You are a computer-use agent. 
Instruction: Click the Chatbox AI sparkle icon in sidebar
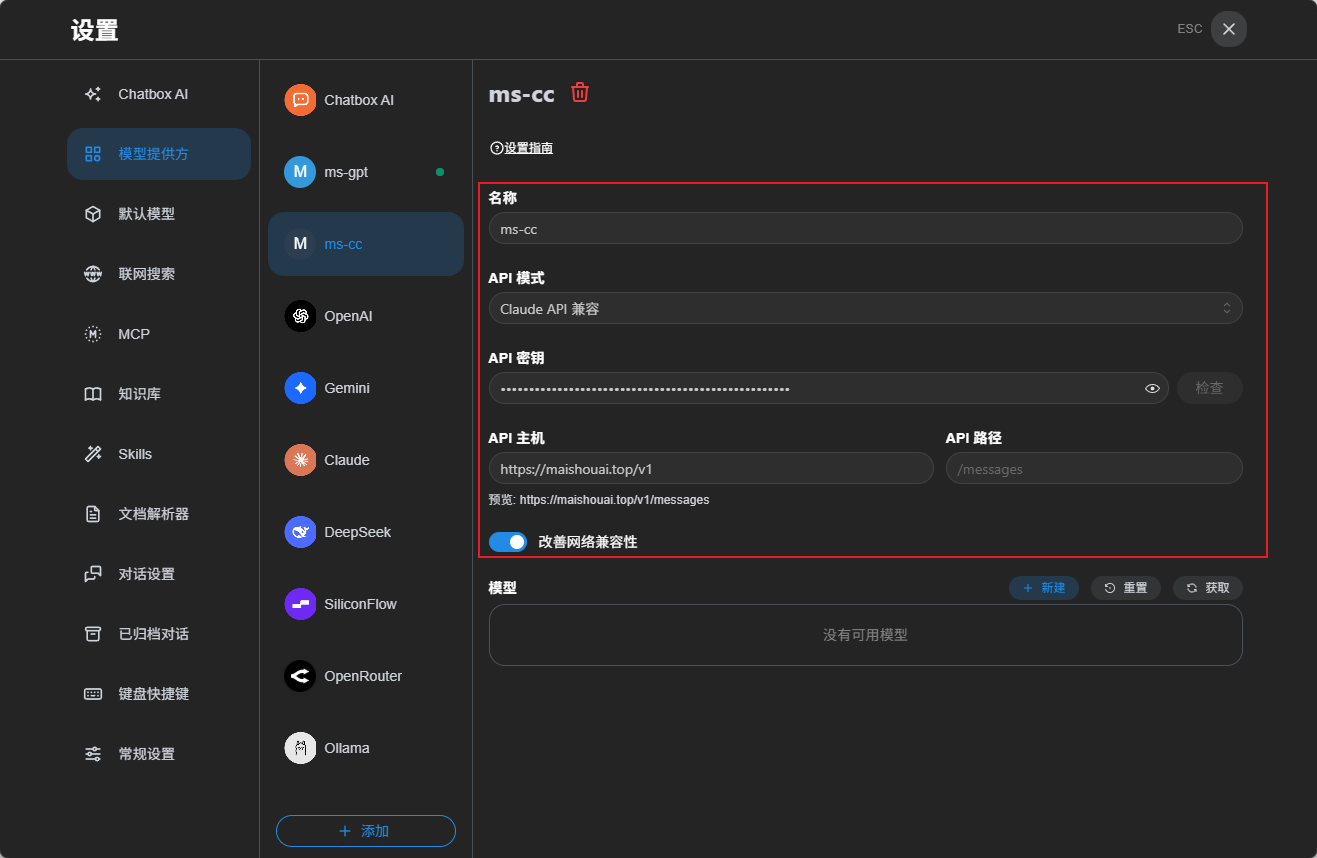coord(93,94)
